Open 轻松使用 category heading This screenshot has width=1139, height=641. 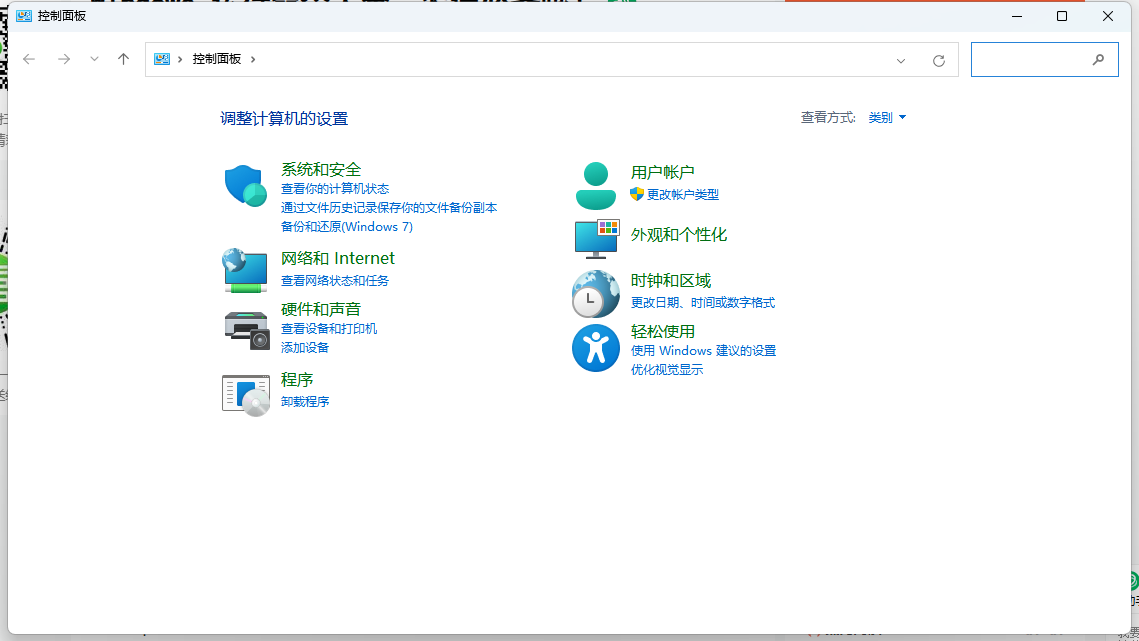pos(662,331)
